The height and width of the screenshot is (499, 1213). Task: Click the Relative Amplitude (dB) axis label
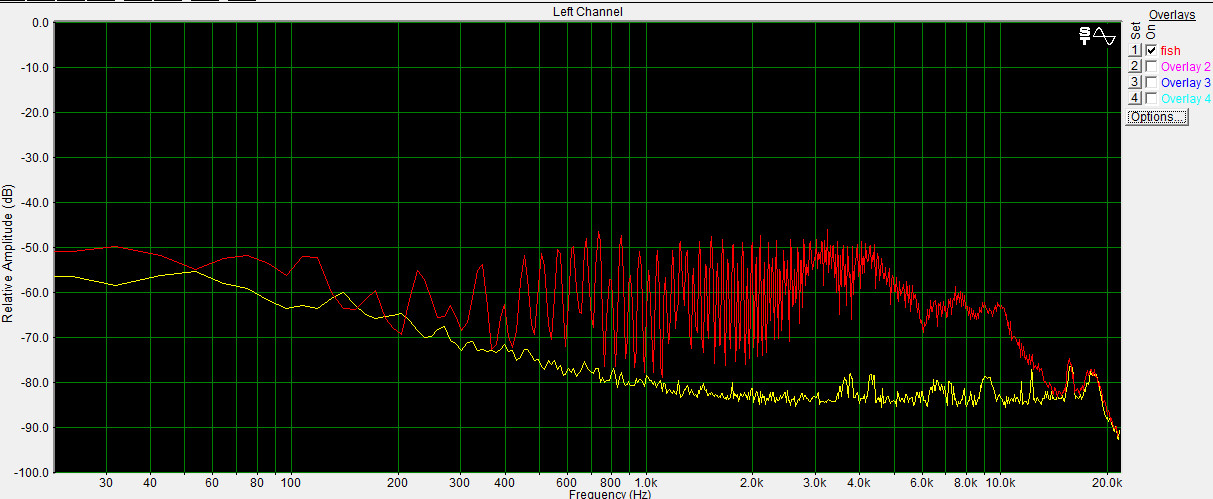coord(8,252)
